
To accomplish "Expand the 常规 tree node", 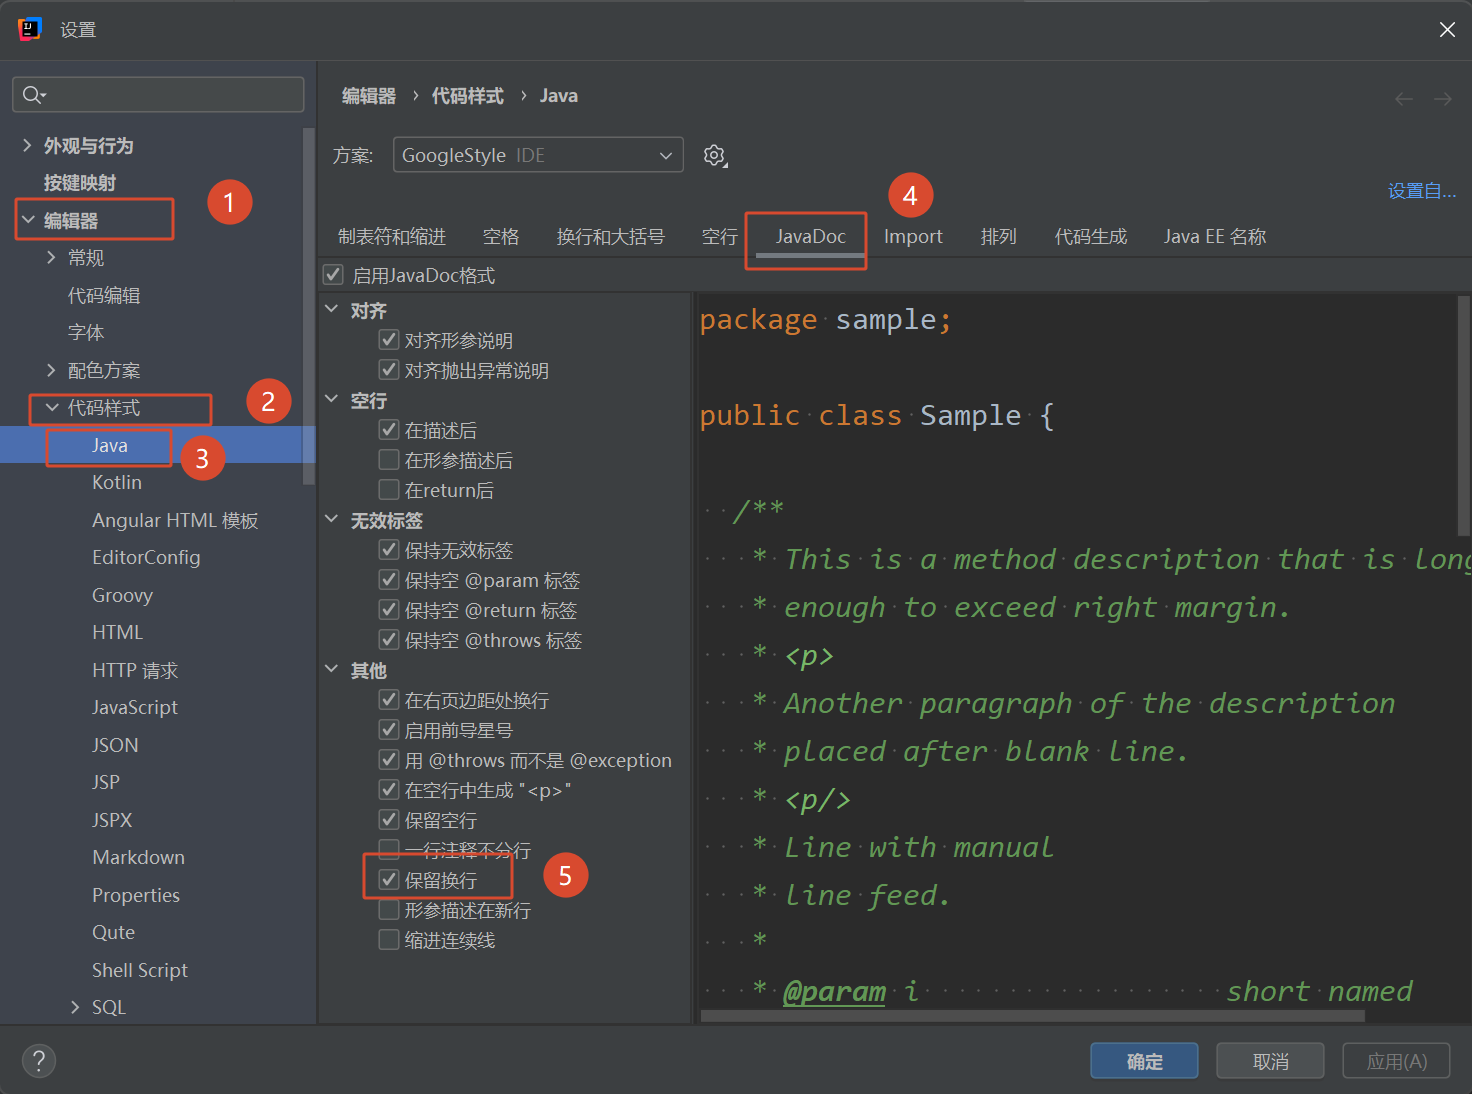I will pyautogui.click(x=51, y=257).
